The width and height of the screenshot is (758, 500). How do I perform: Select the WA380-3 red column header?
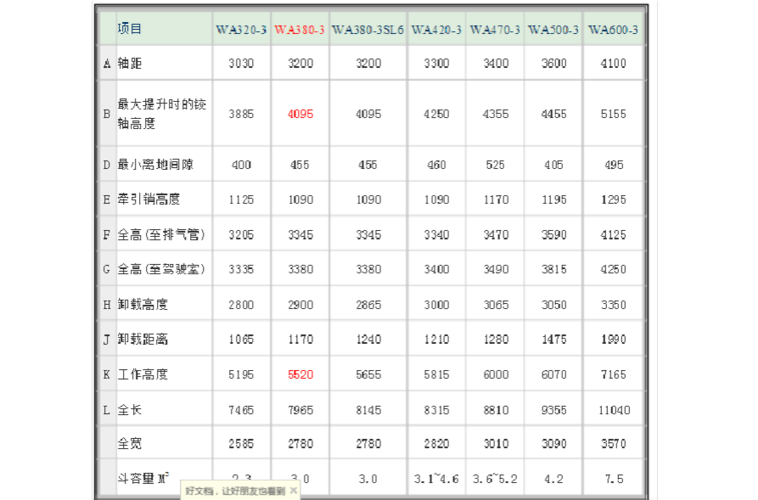pos(299,30)
